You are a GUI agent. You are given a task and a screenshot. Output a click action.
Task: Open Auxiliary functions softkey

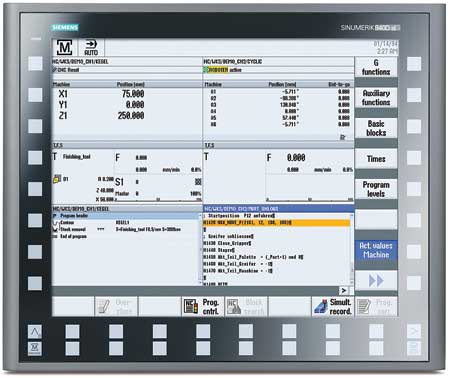point(376,98)
